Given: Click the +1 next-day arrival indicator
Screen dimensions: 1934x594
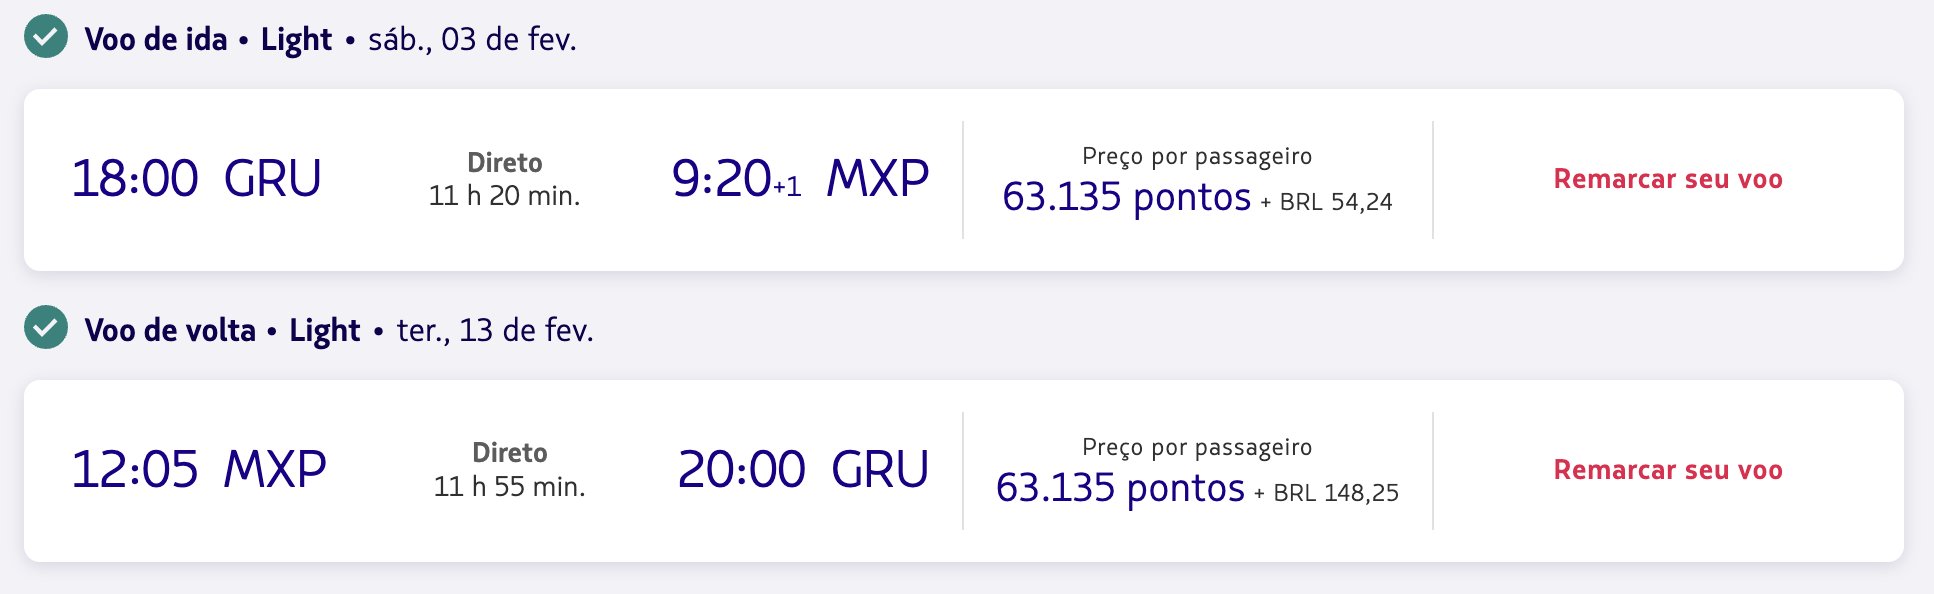Looking at the screenshot, I should point(787,187).
